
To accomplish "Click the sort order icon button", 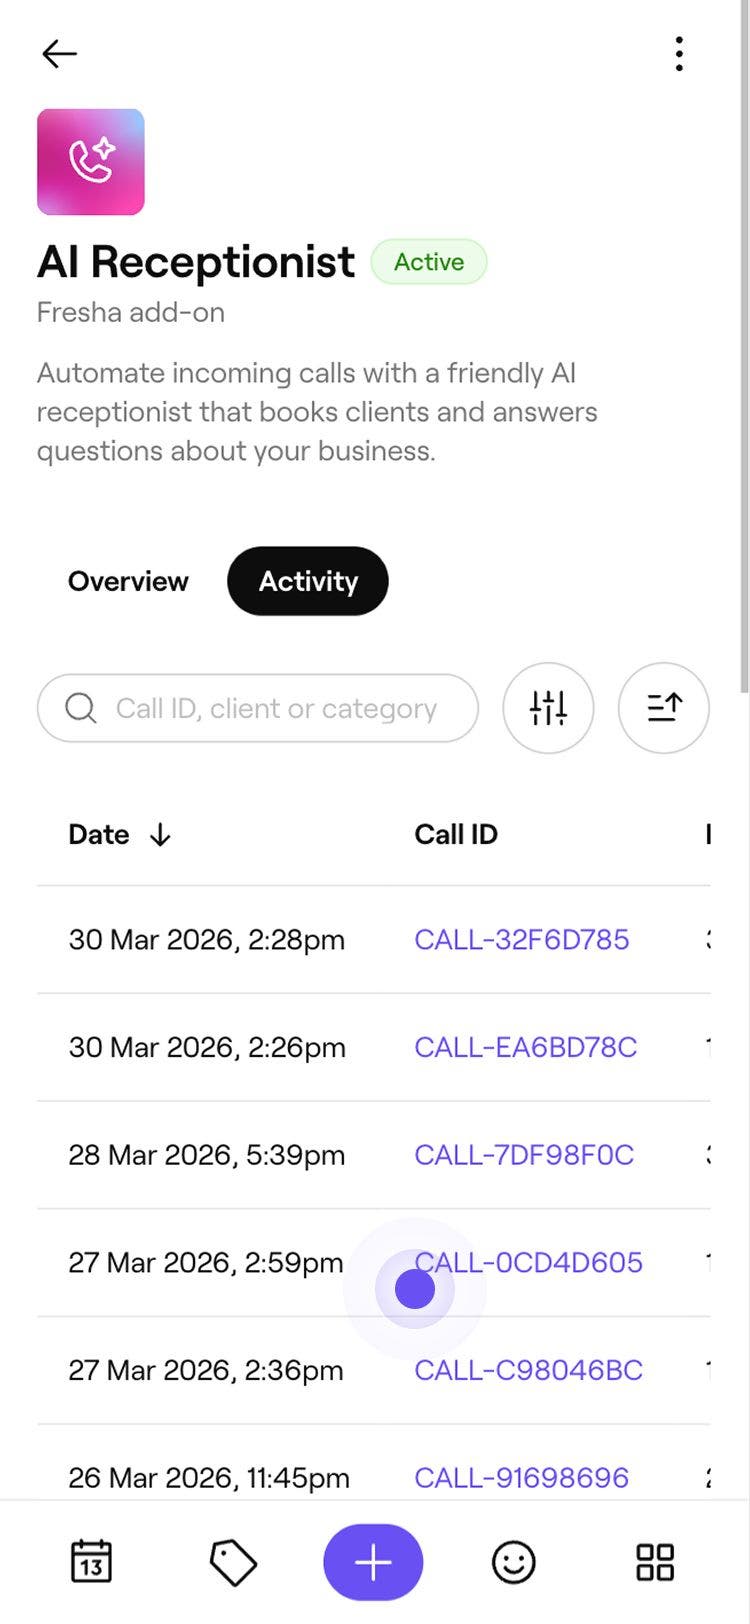I will pyautogui.click(x=664, y=708).
